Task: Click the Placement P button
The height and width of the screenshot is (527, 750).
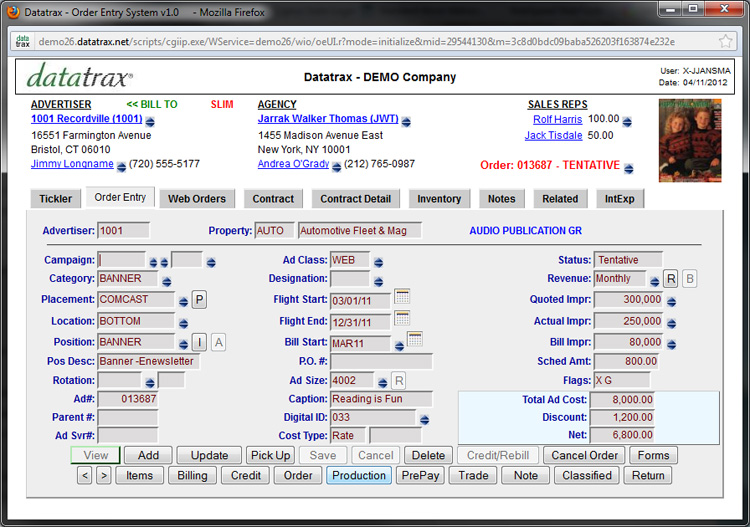Action: (x=199, y=299)
